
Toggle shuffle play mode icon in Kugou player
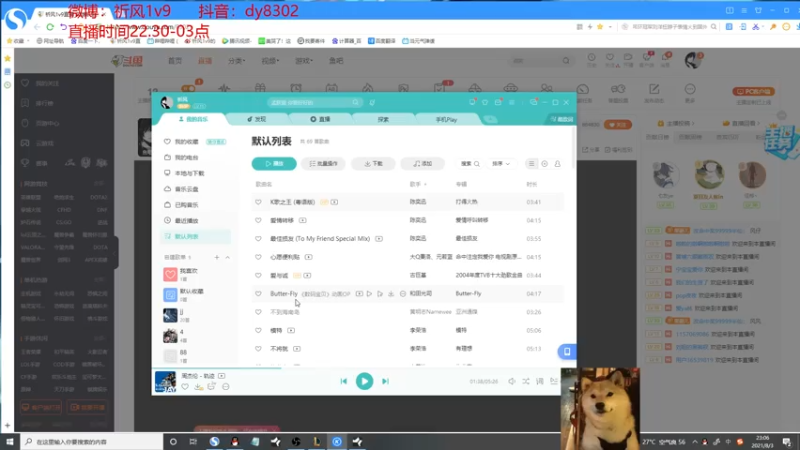[x=526, y=381]
